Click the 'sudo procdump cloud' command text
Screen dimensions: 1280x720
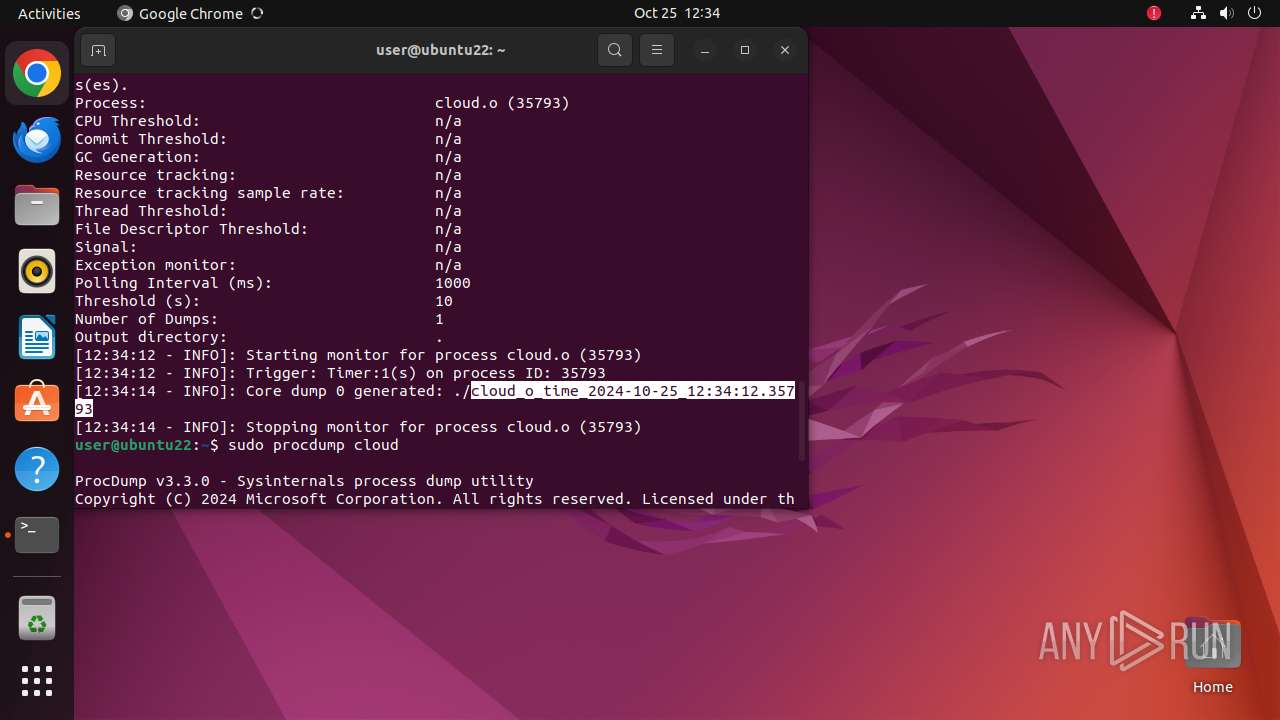(x=314, y=445)
